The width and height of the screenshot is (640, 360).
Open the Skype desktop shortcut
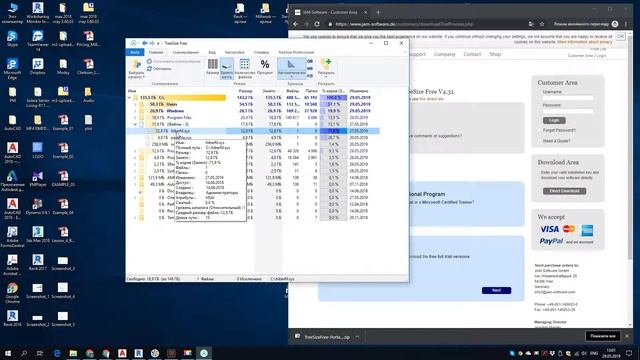click(x=12, y=39)
